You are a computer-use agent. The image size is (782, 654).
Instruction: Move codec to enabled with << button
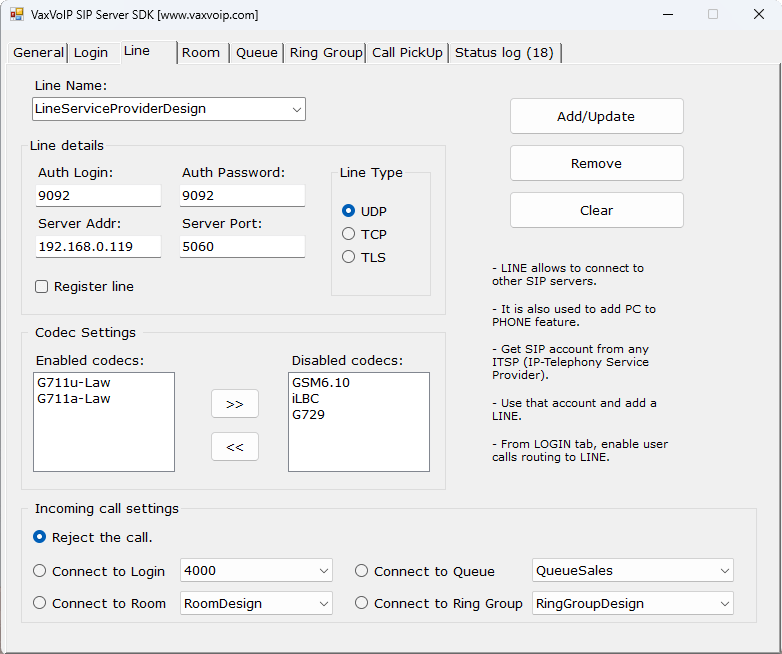coord(235,446)
